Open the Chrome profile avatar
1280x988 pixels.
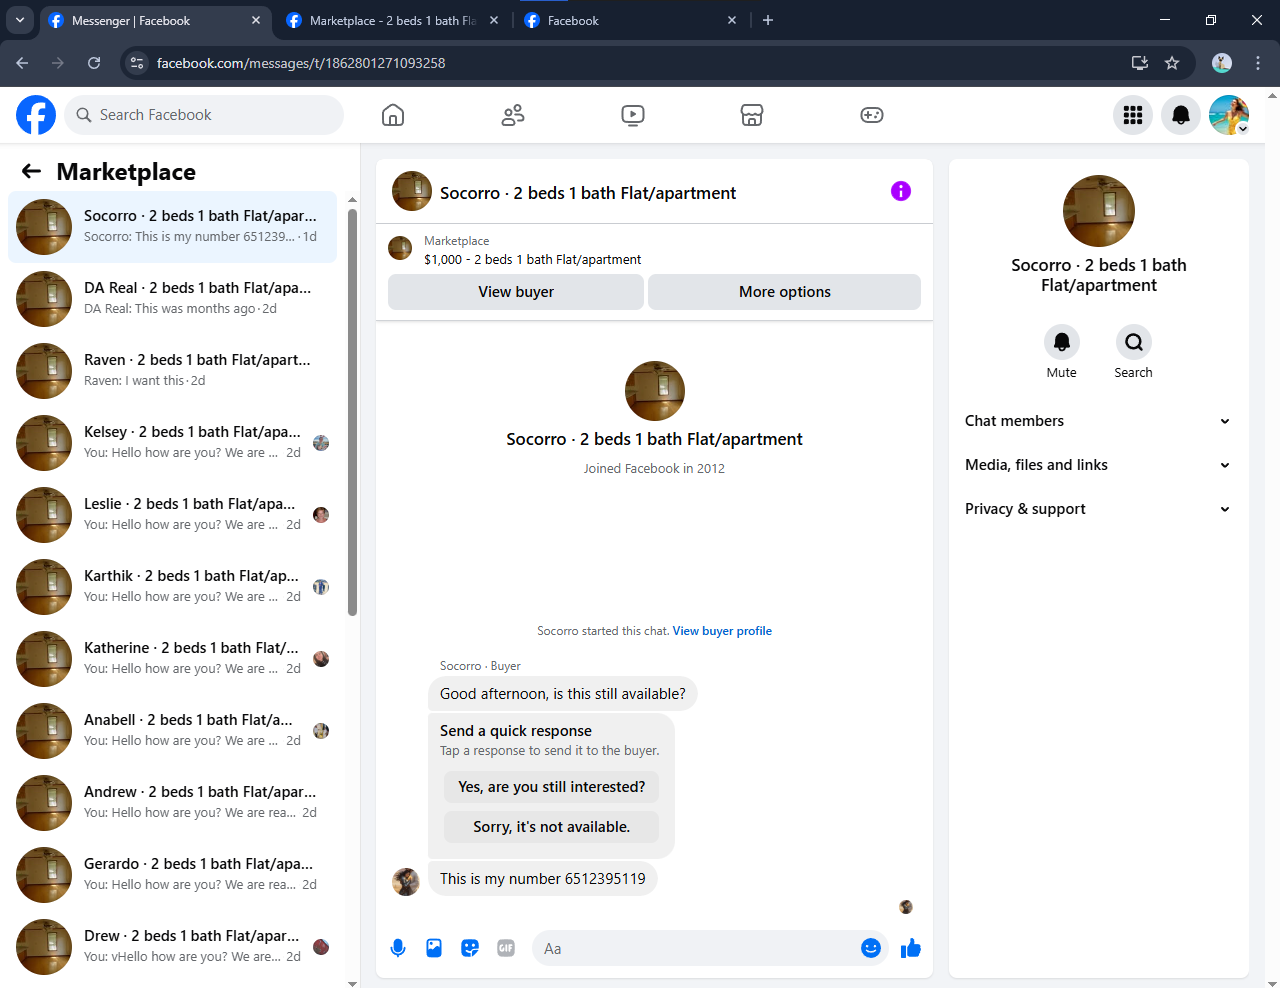[x=1222, y=63]
